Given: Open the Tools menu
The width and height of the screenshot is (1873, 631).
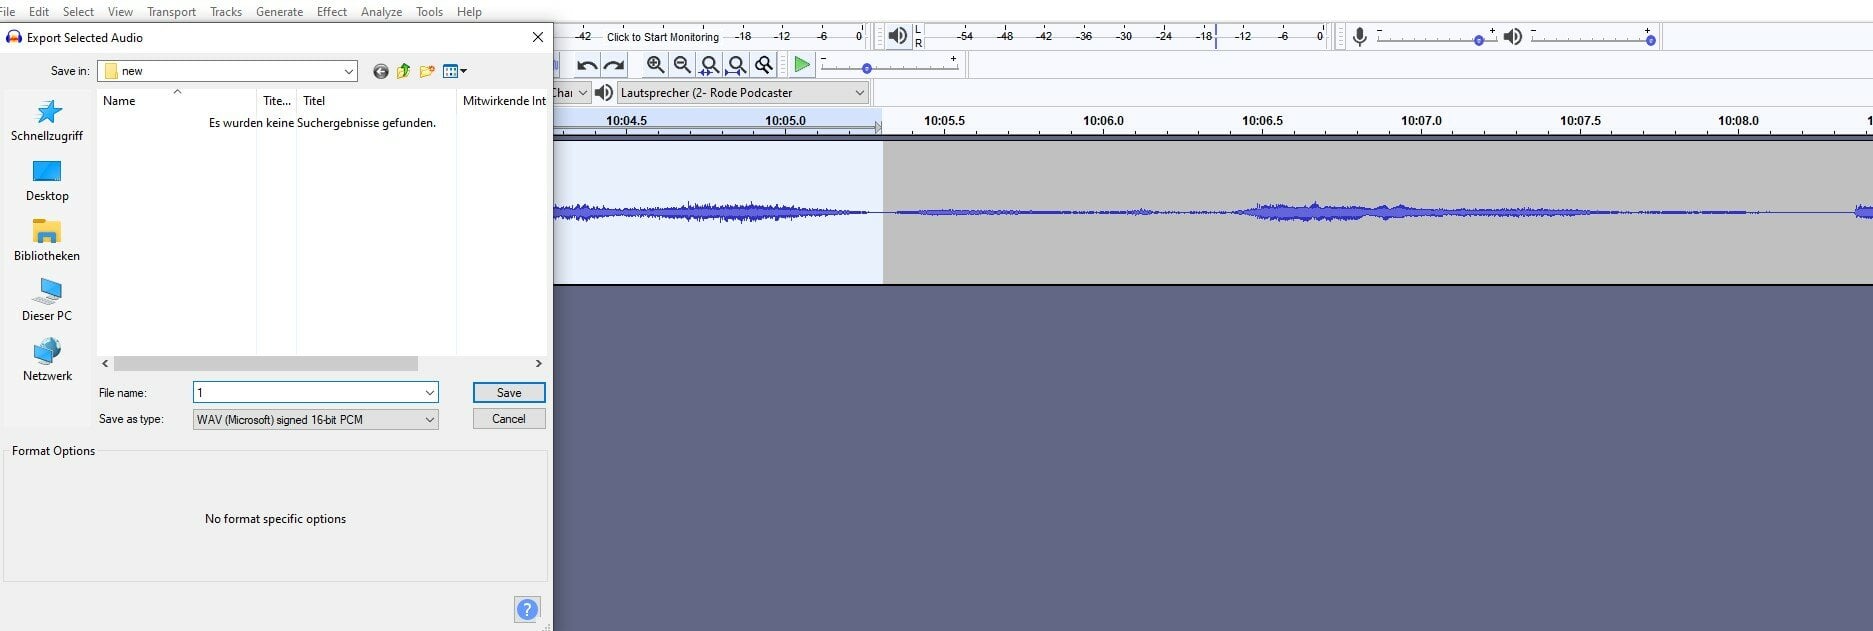Looking at the screenshot, I should point(429,12).
